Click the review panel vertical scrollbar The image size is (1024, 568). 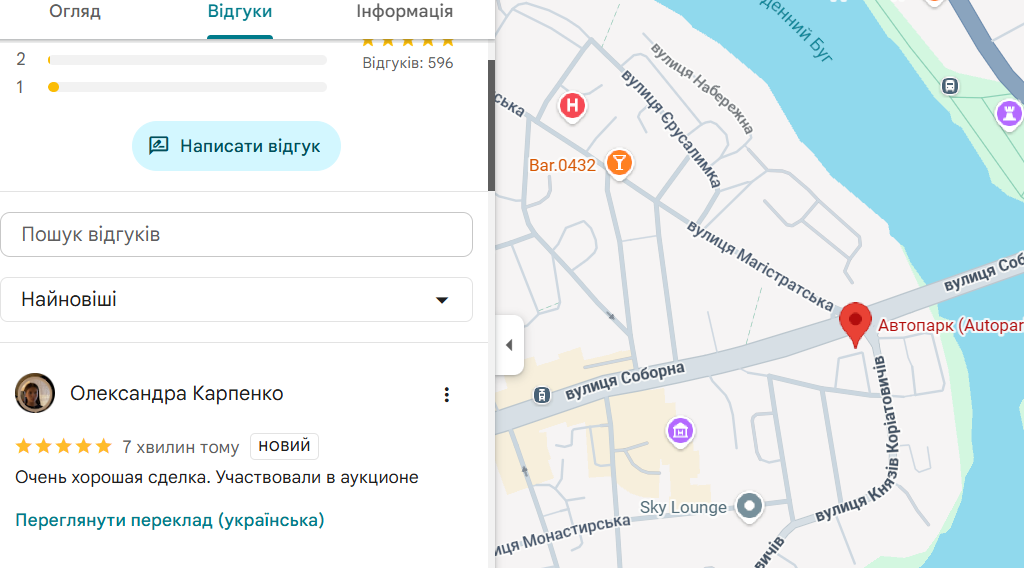click(491, 125)
